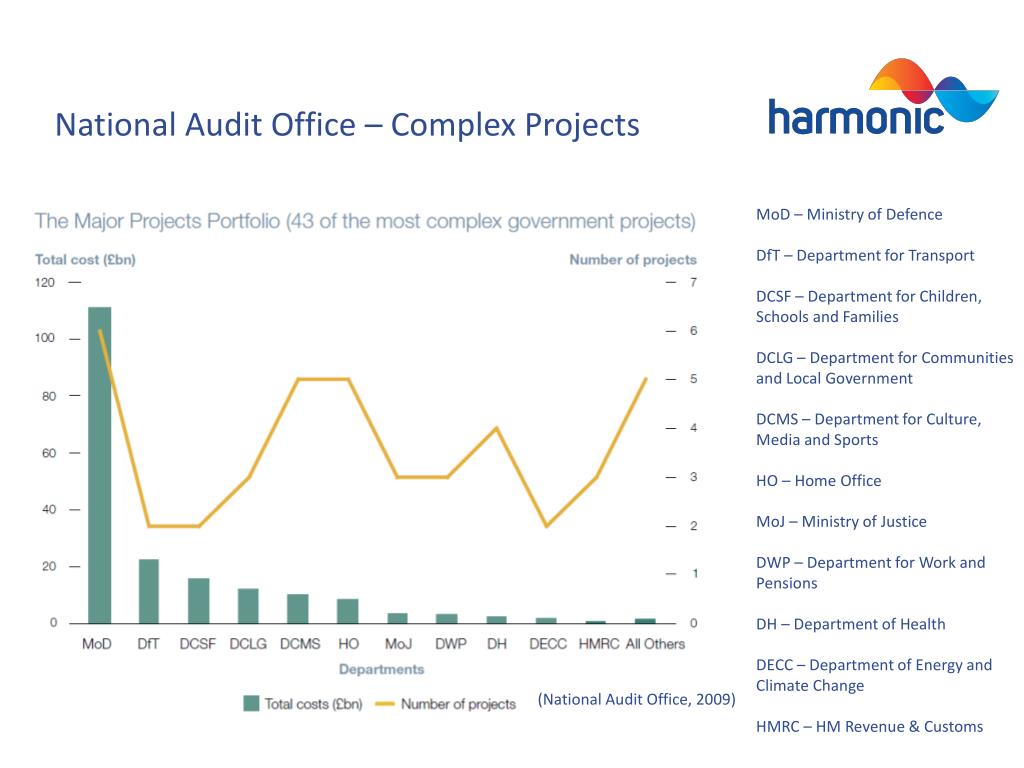Click MoJ – Ministry of Justice definition
Viewport: 1024px width, 768px height.
coord(841,521)
